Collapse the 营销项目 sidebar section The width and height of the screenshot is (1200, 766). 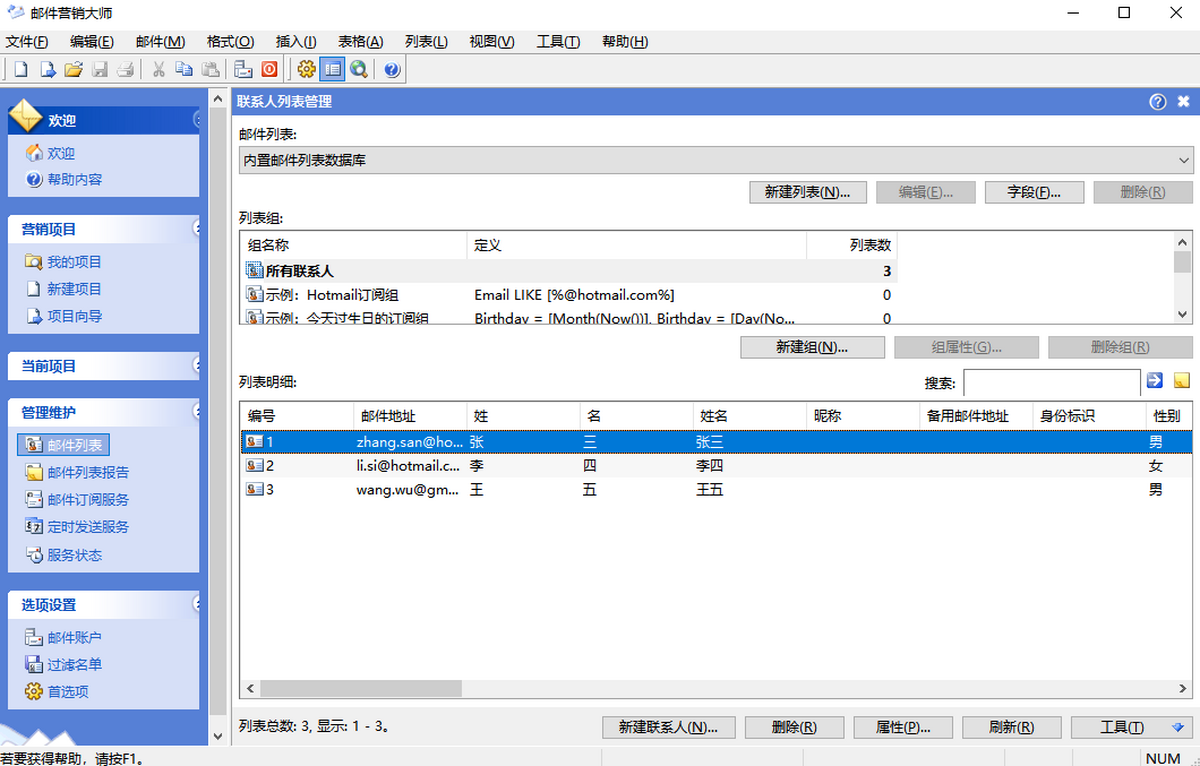coord(197,229)
